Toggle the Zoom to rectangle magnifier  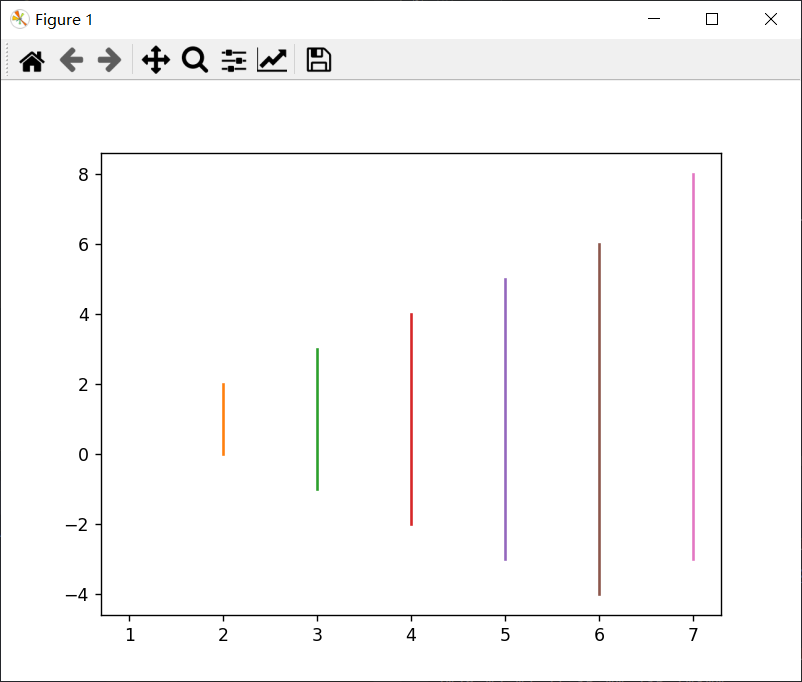(x=194, y=61)
